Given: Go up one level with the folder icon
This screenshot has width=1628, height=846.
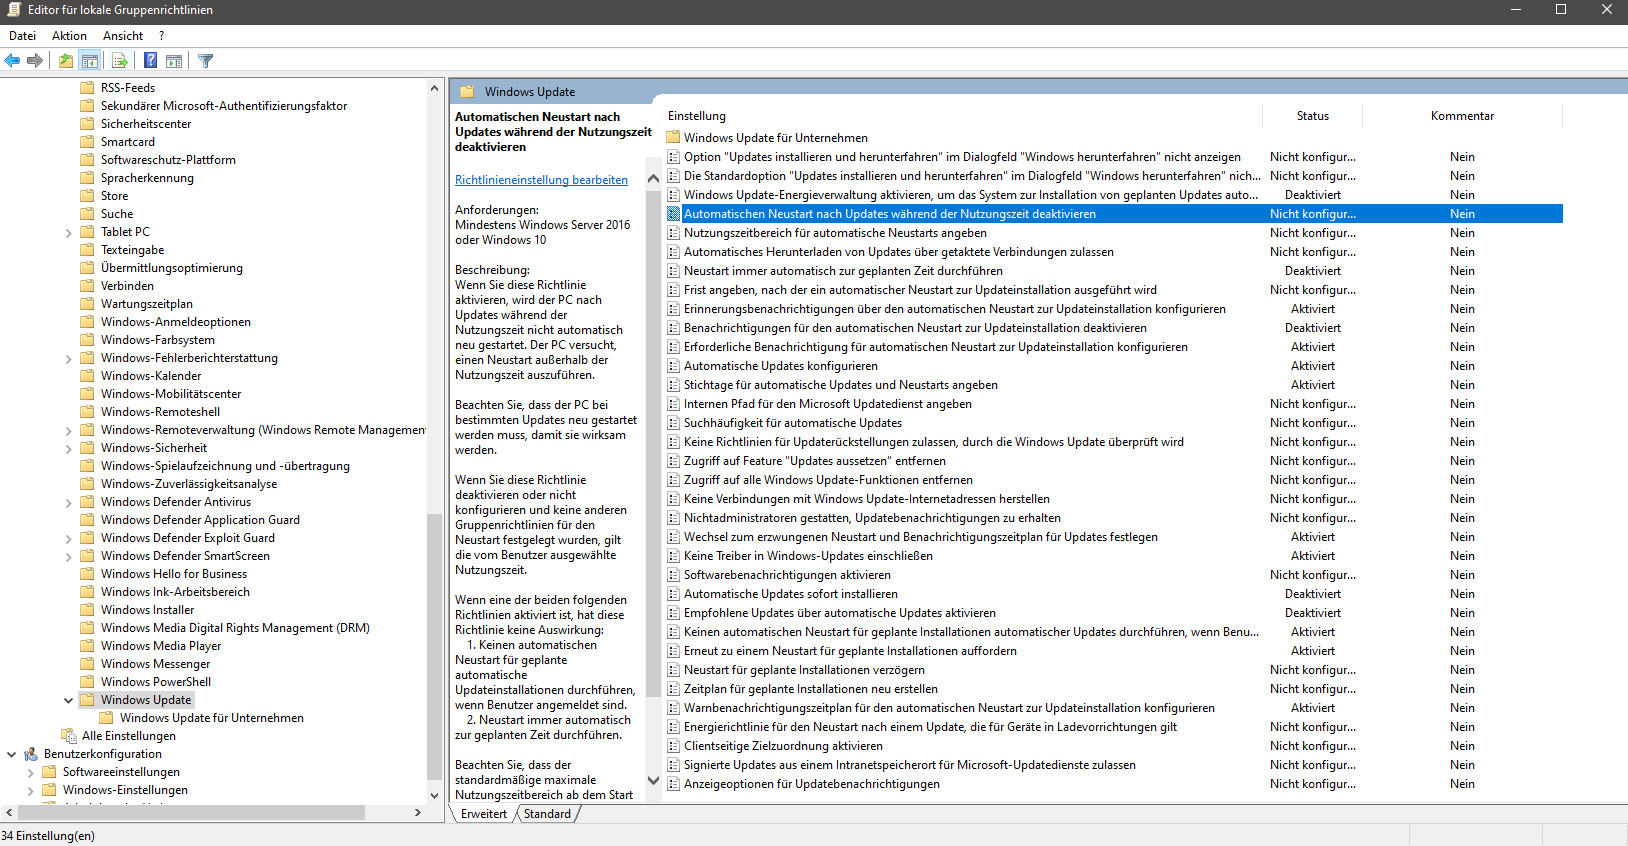Looking at the screenshot, I should [x=66, y=61].
